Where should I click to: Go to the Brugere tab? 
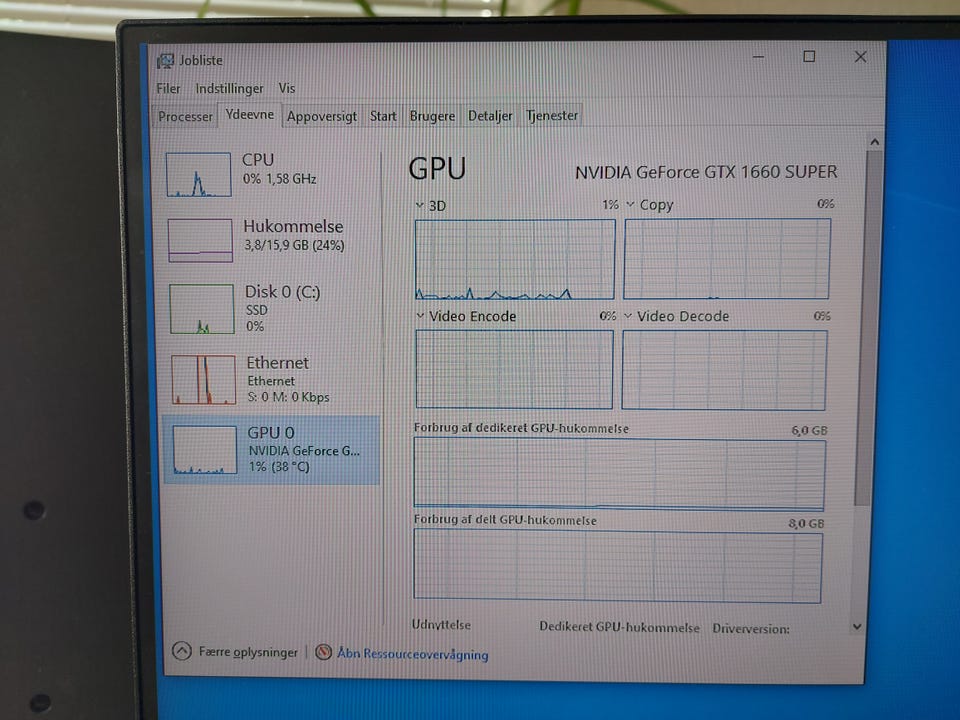point(432,116)
